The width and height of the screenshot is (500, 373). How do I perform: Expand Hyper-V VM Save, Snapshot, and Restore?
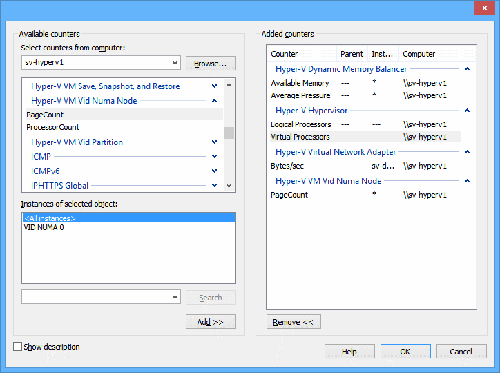214,86
